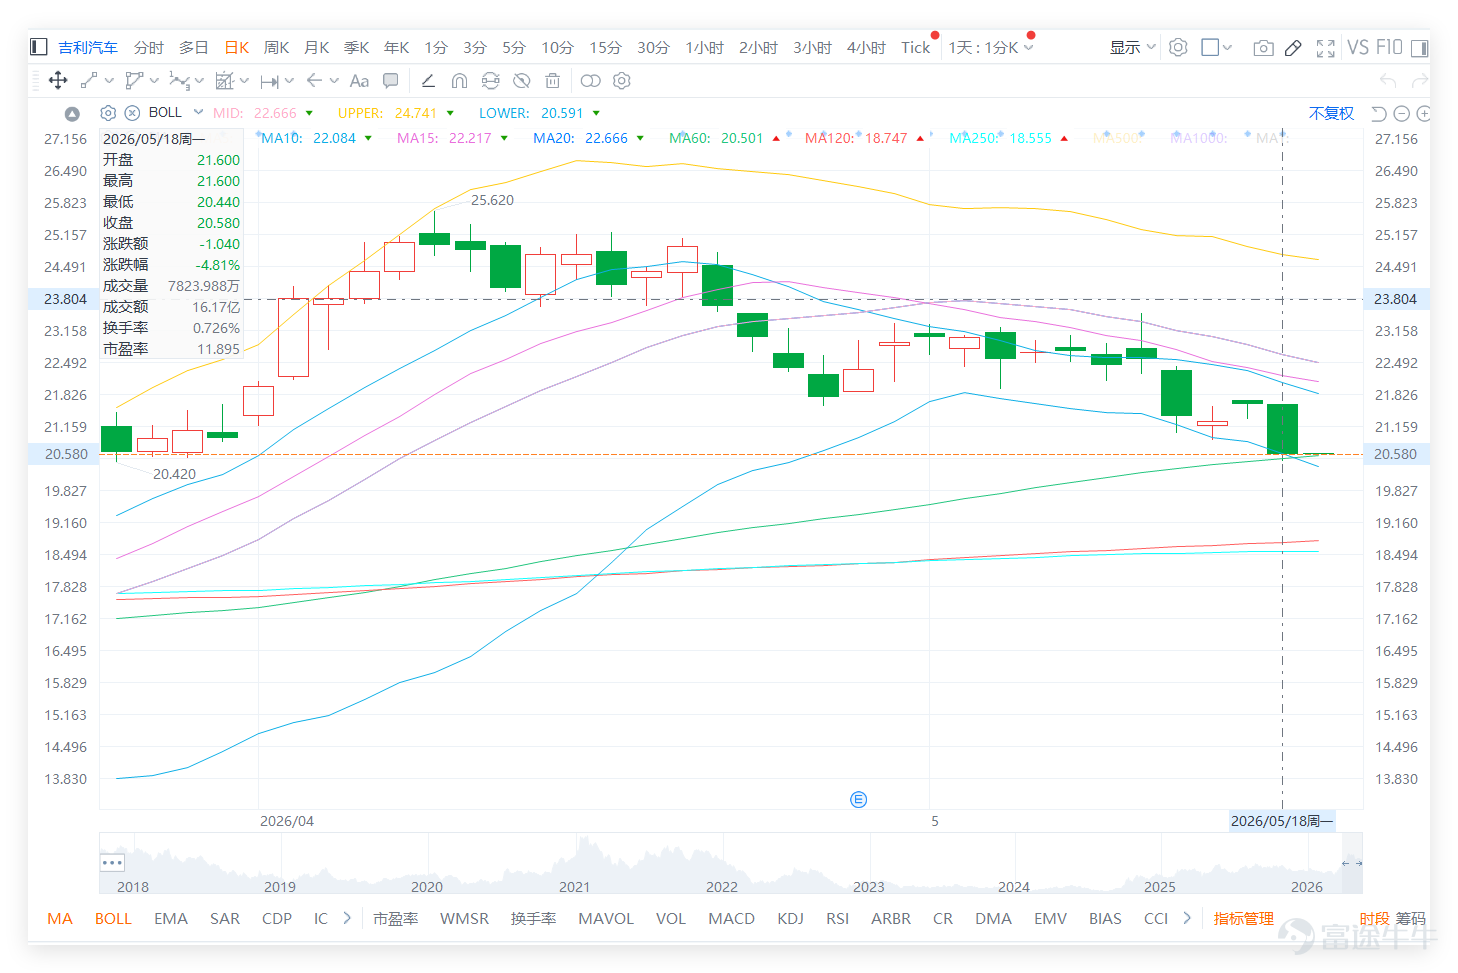This screenshot has height=973, width=1458.
Task: Delete drawings with the trash icon
Action: pos(552,81)
